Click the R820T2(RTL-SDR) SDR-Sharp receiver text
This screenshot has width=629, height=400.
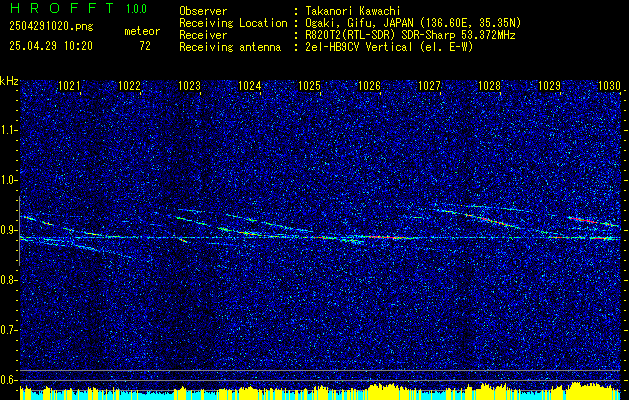click(x=410, y=35)
